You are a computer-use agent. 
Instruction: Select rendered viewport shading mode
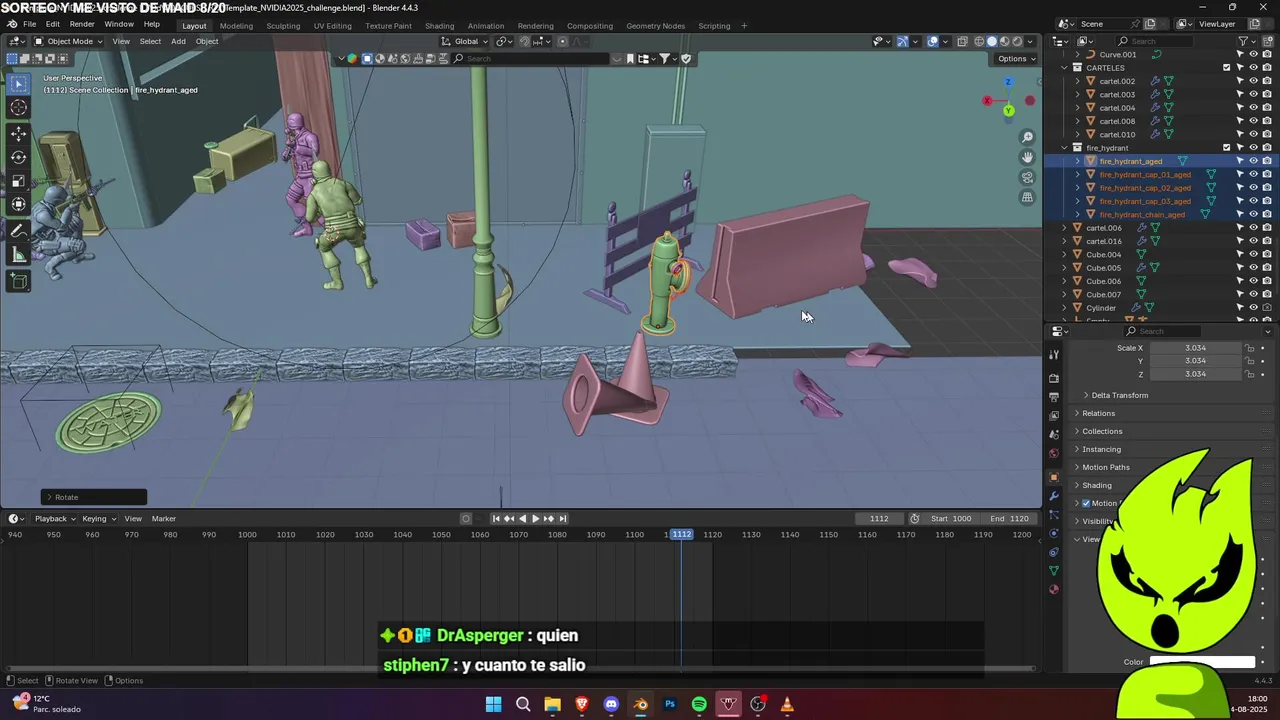coord(1017,41)
